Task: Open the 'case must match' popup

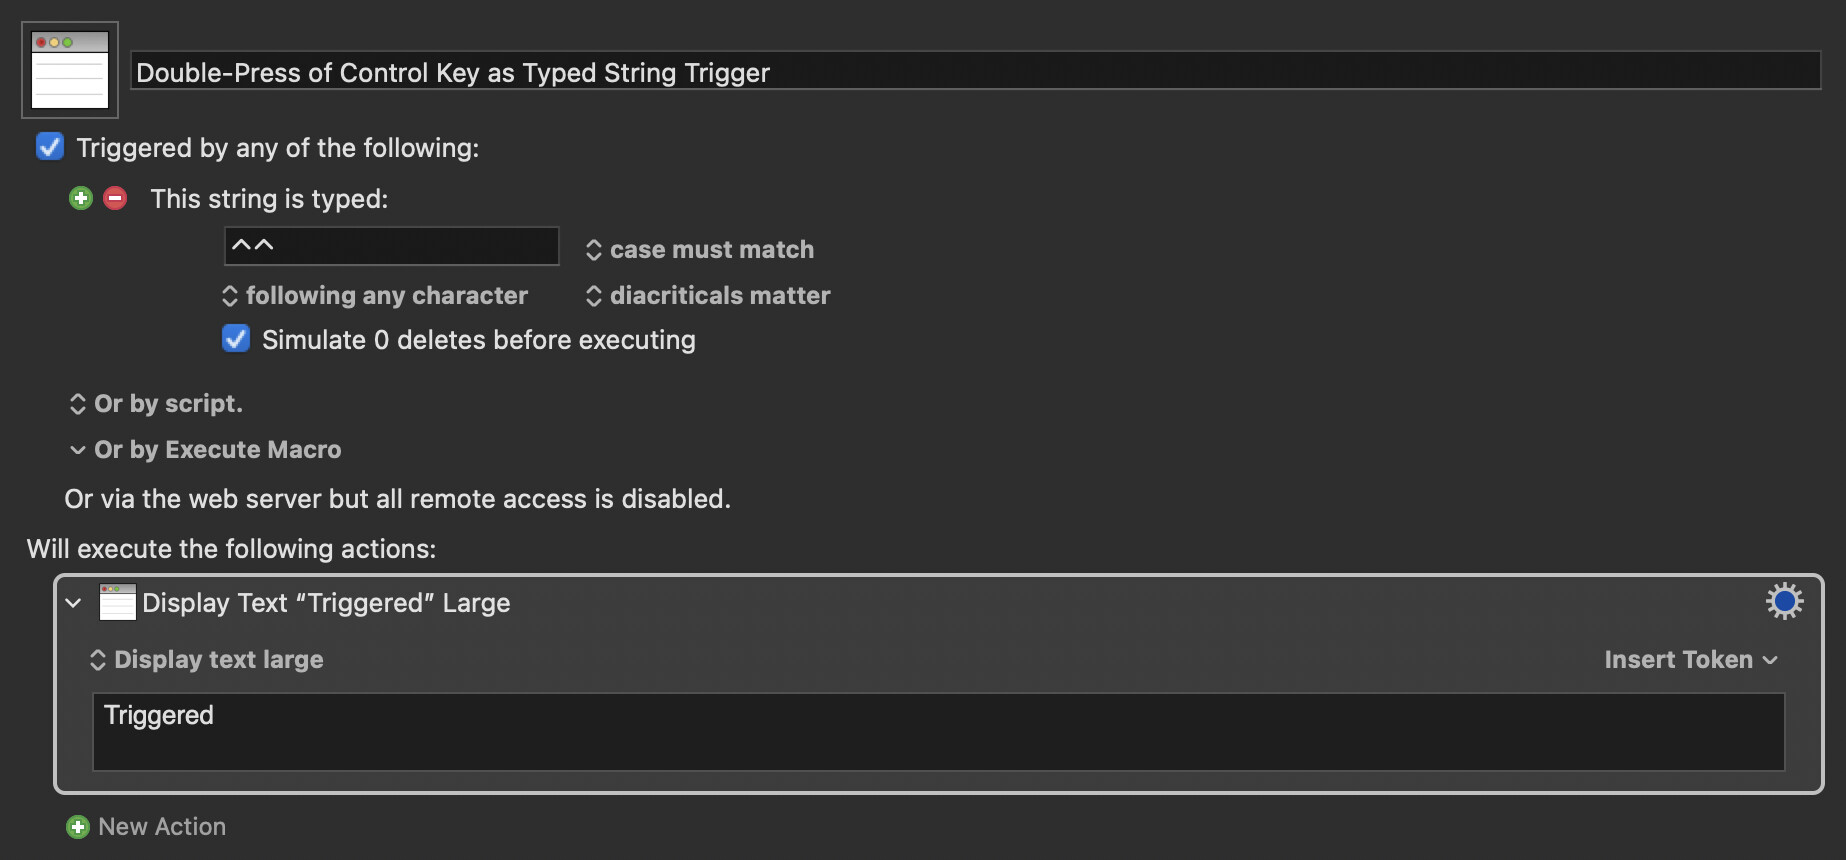Action: click(x=700, y=249)
